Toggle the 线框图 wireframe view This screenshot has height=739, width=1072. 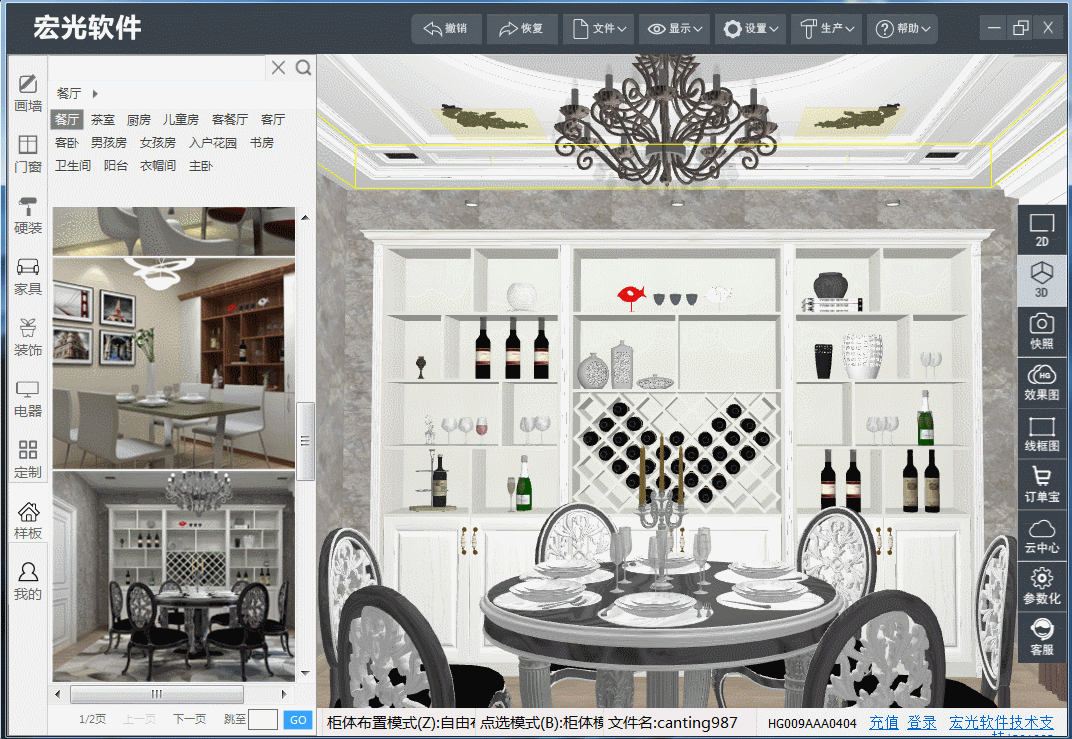pos(1041,436)
